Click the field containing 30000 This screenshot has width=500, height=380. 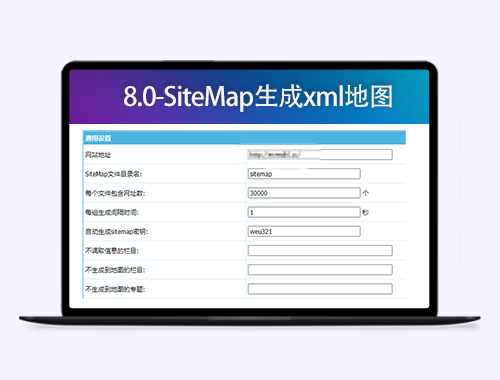coord(304,193)
